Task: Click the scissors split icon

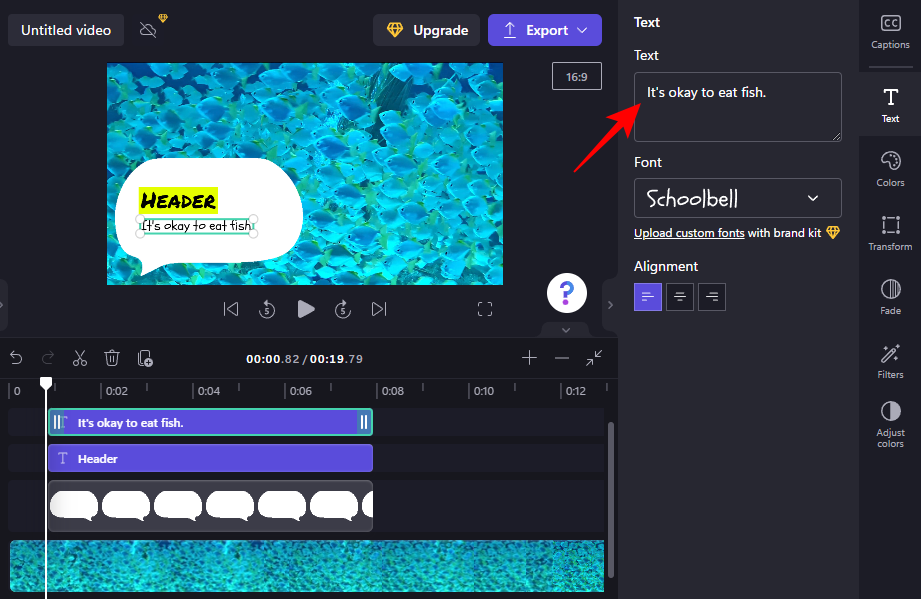Action: point(80,358)
